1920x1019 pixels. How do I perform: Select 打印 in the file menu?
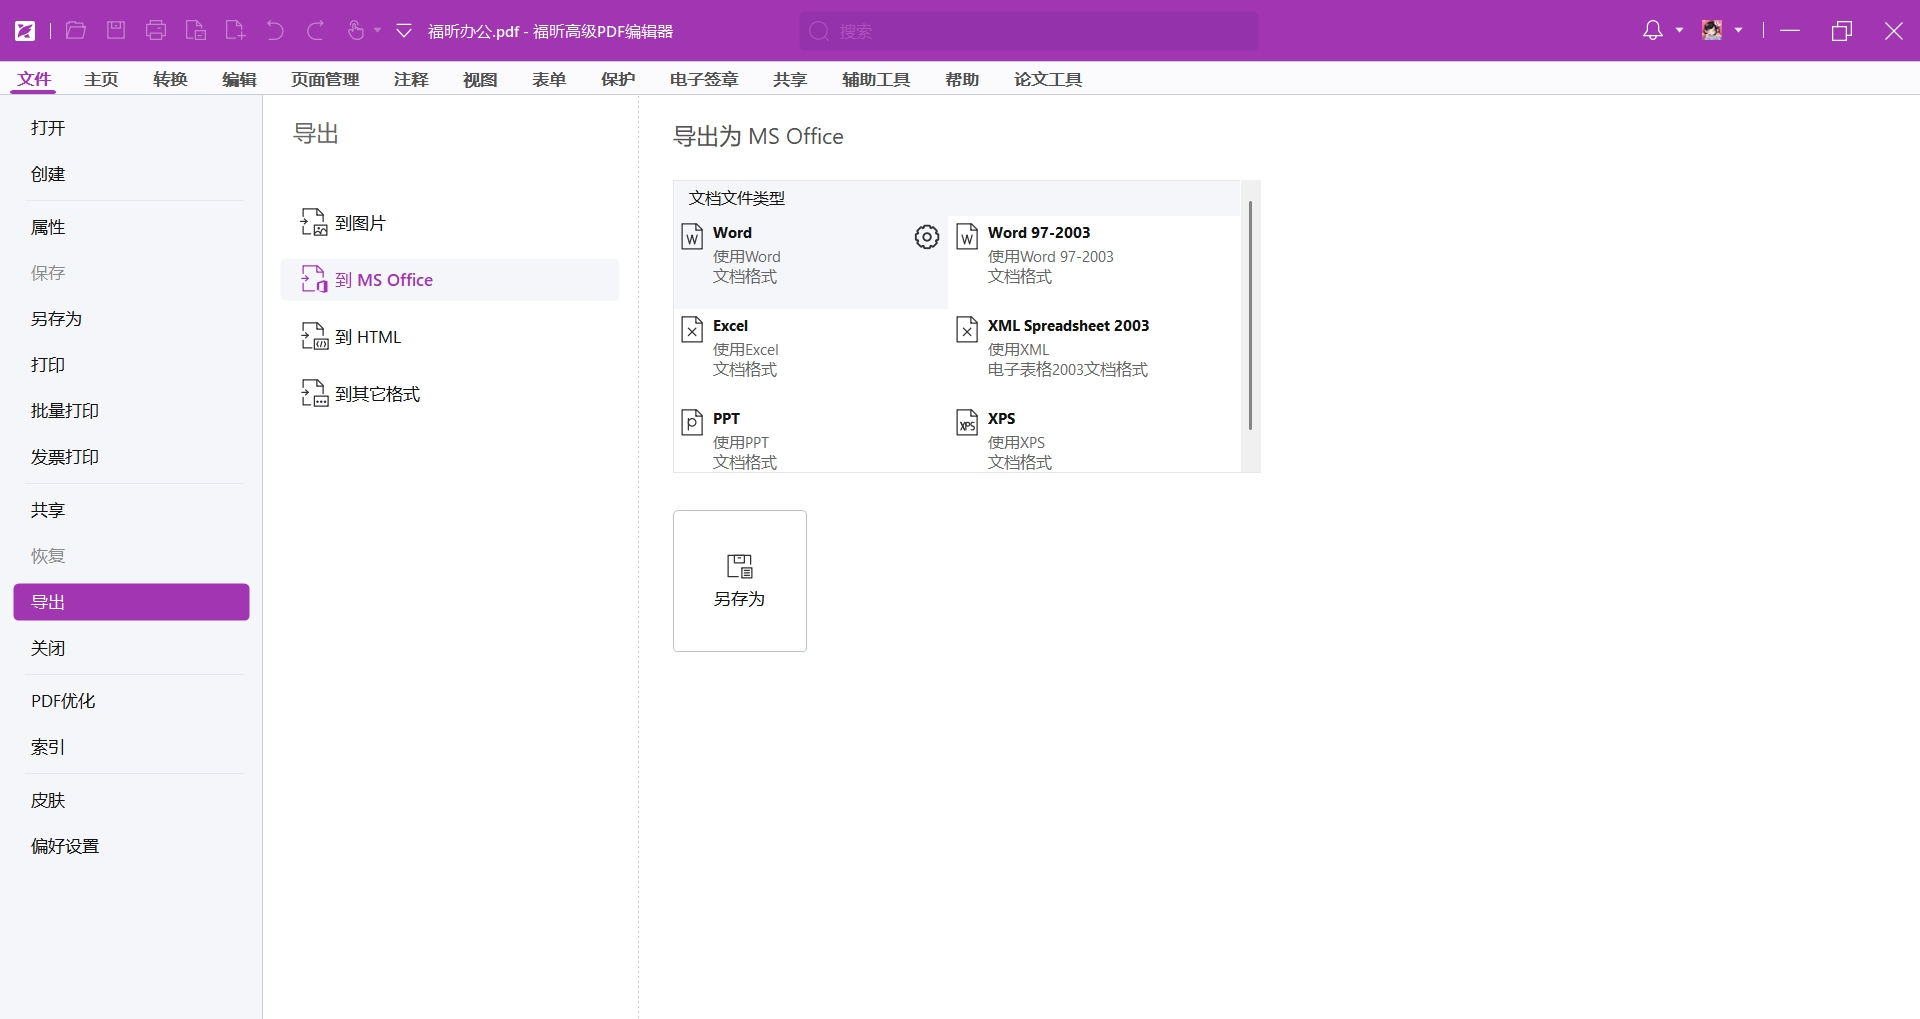(x=131, y=365)
